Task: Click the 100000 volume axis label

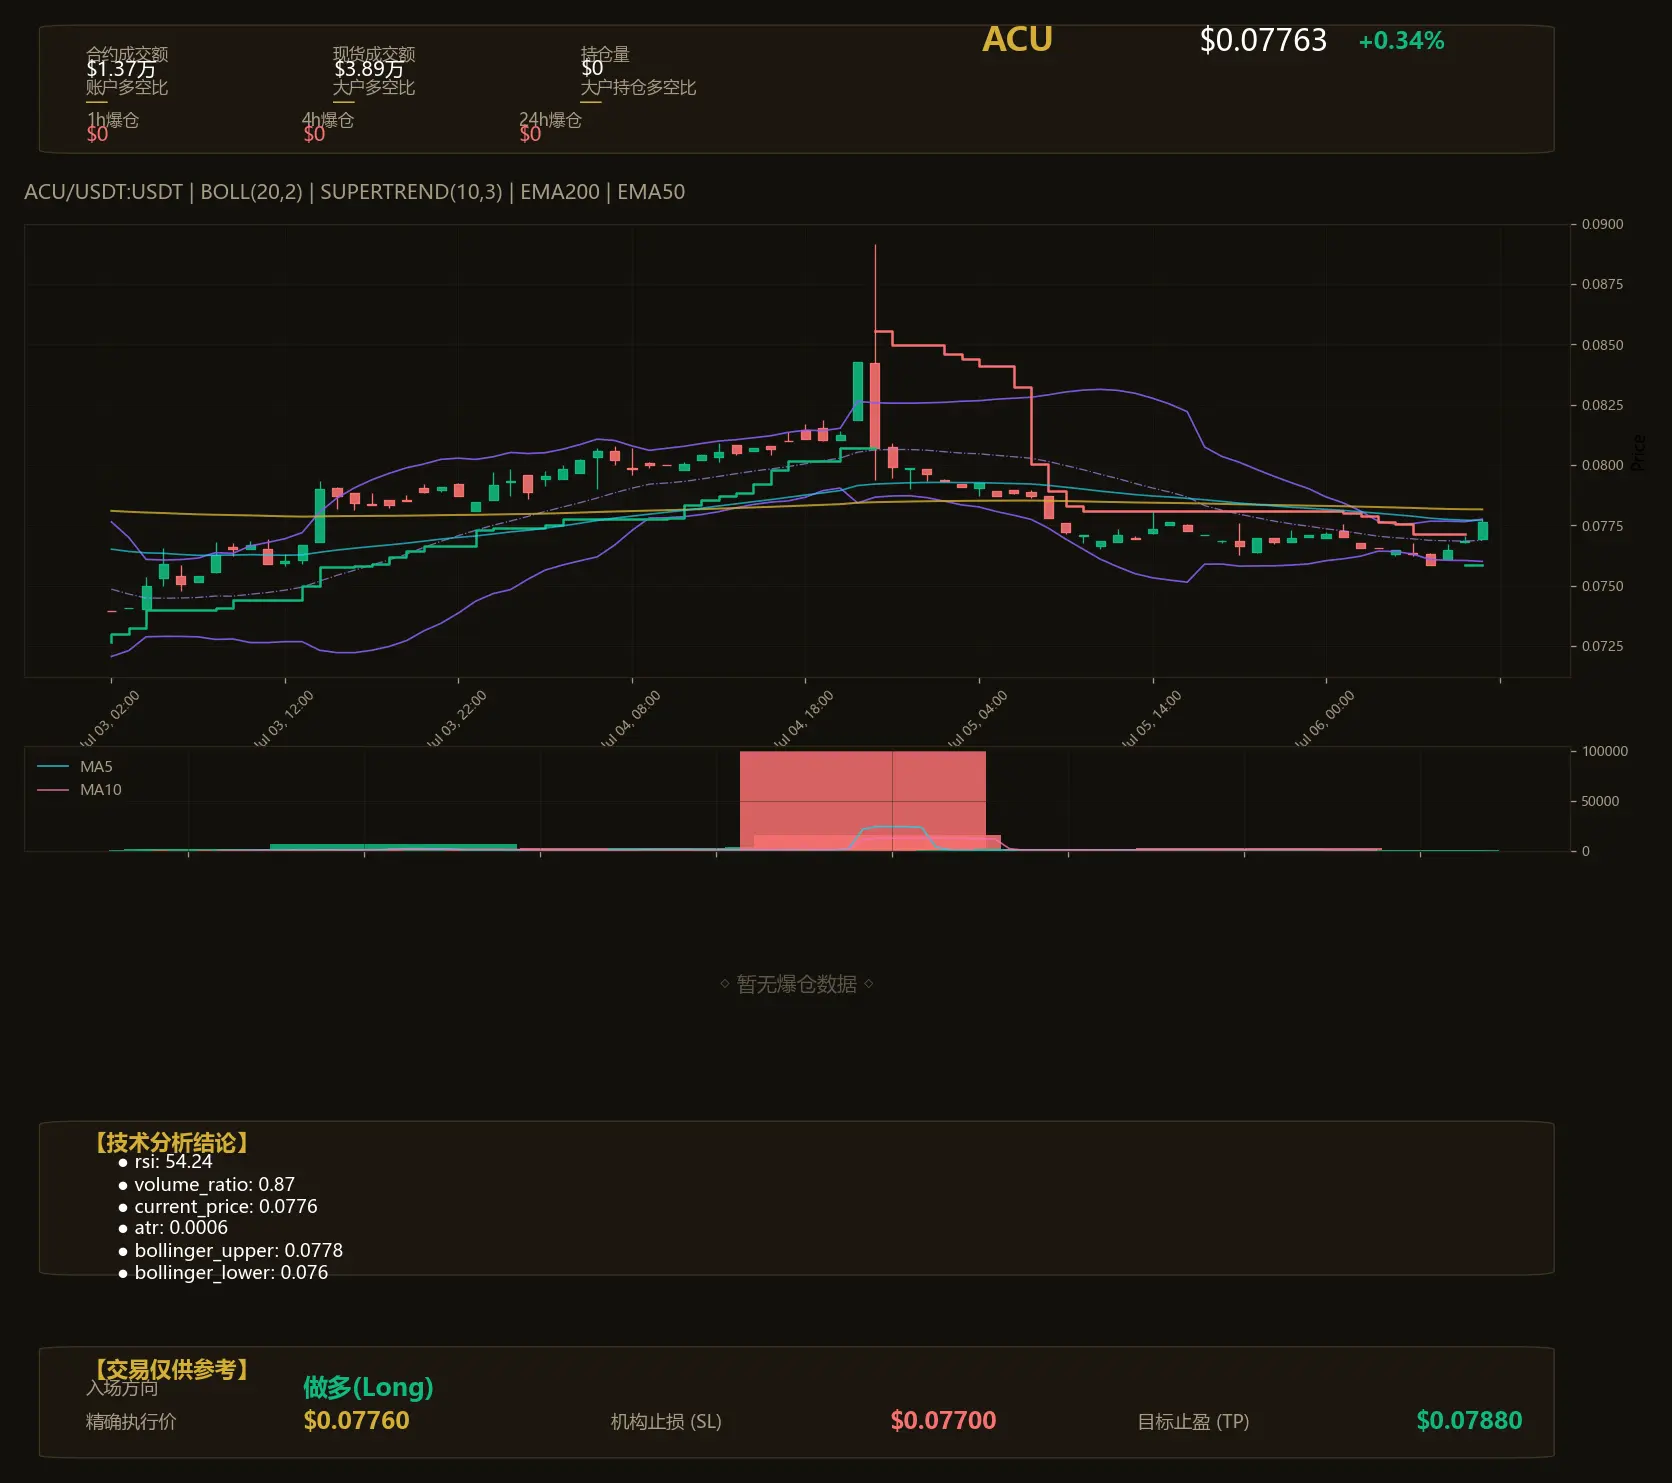Action: 1605,751
